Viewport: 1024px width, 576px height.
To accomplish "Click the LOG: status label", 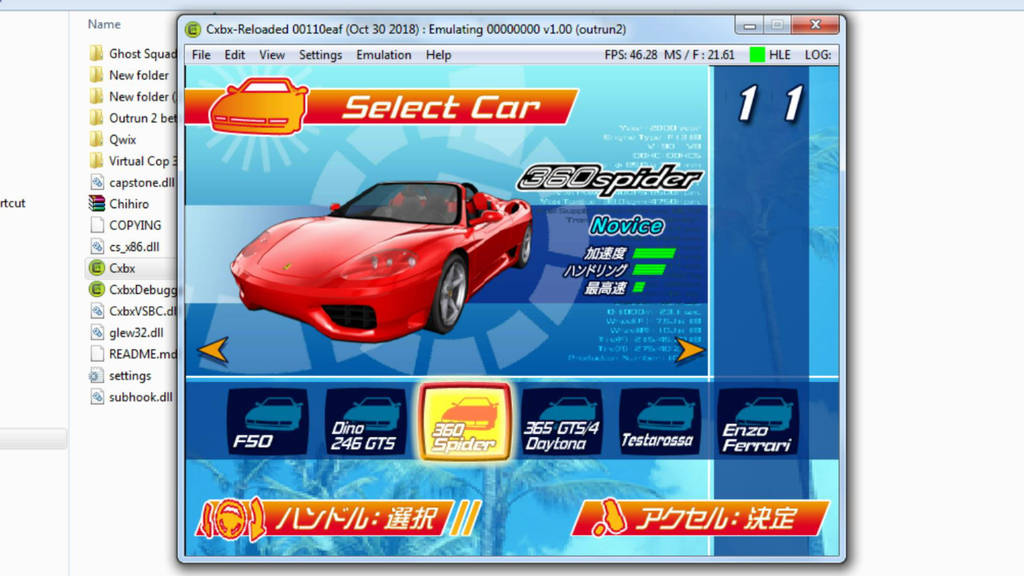I will click(x=818, y=55).
